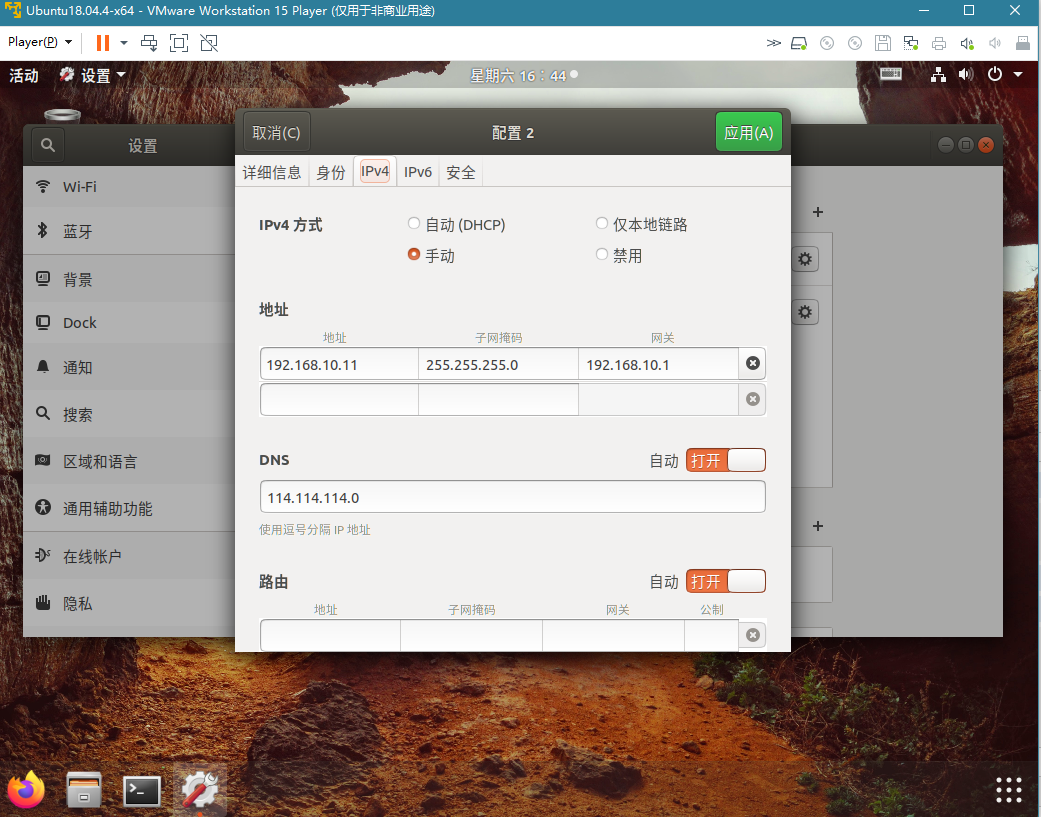Viewport: 1041px width, 817px height.
Task: Click the double arrow expand devices icon
Action: pos(773,43)
